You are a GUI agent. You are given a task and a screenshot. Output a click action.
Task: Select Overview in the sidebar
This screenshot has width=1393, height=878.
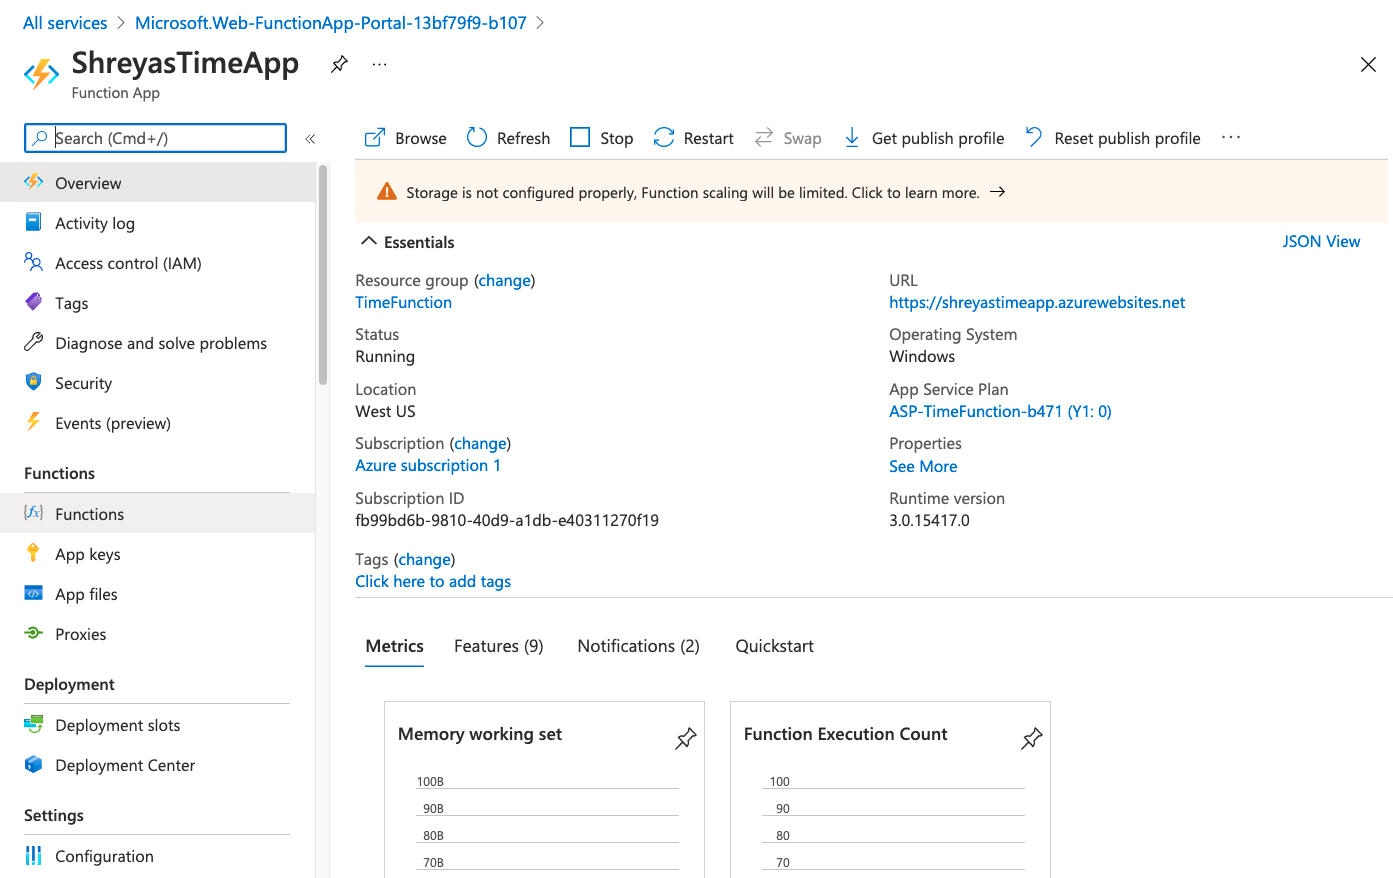[157, 183]
